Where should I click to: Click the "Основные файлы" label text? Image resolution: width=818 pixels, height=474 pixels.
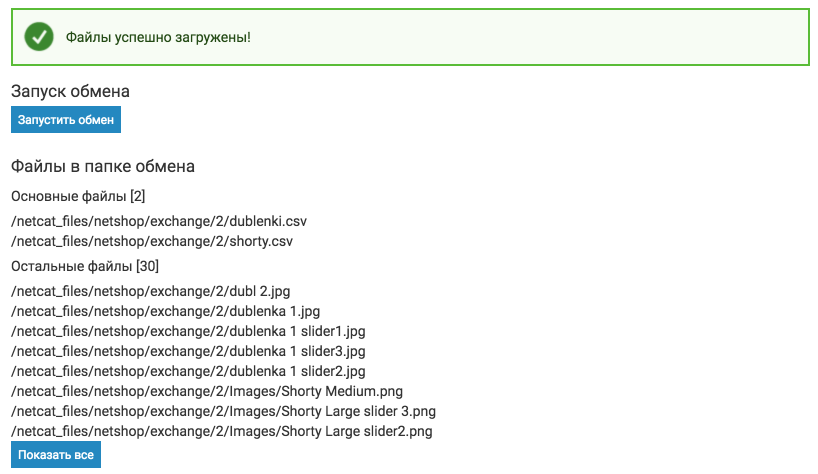coord(68,195)
